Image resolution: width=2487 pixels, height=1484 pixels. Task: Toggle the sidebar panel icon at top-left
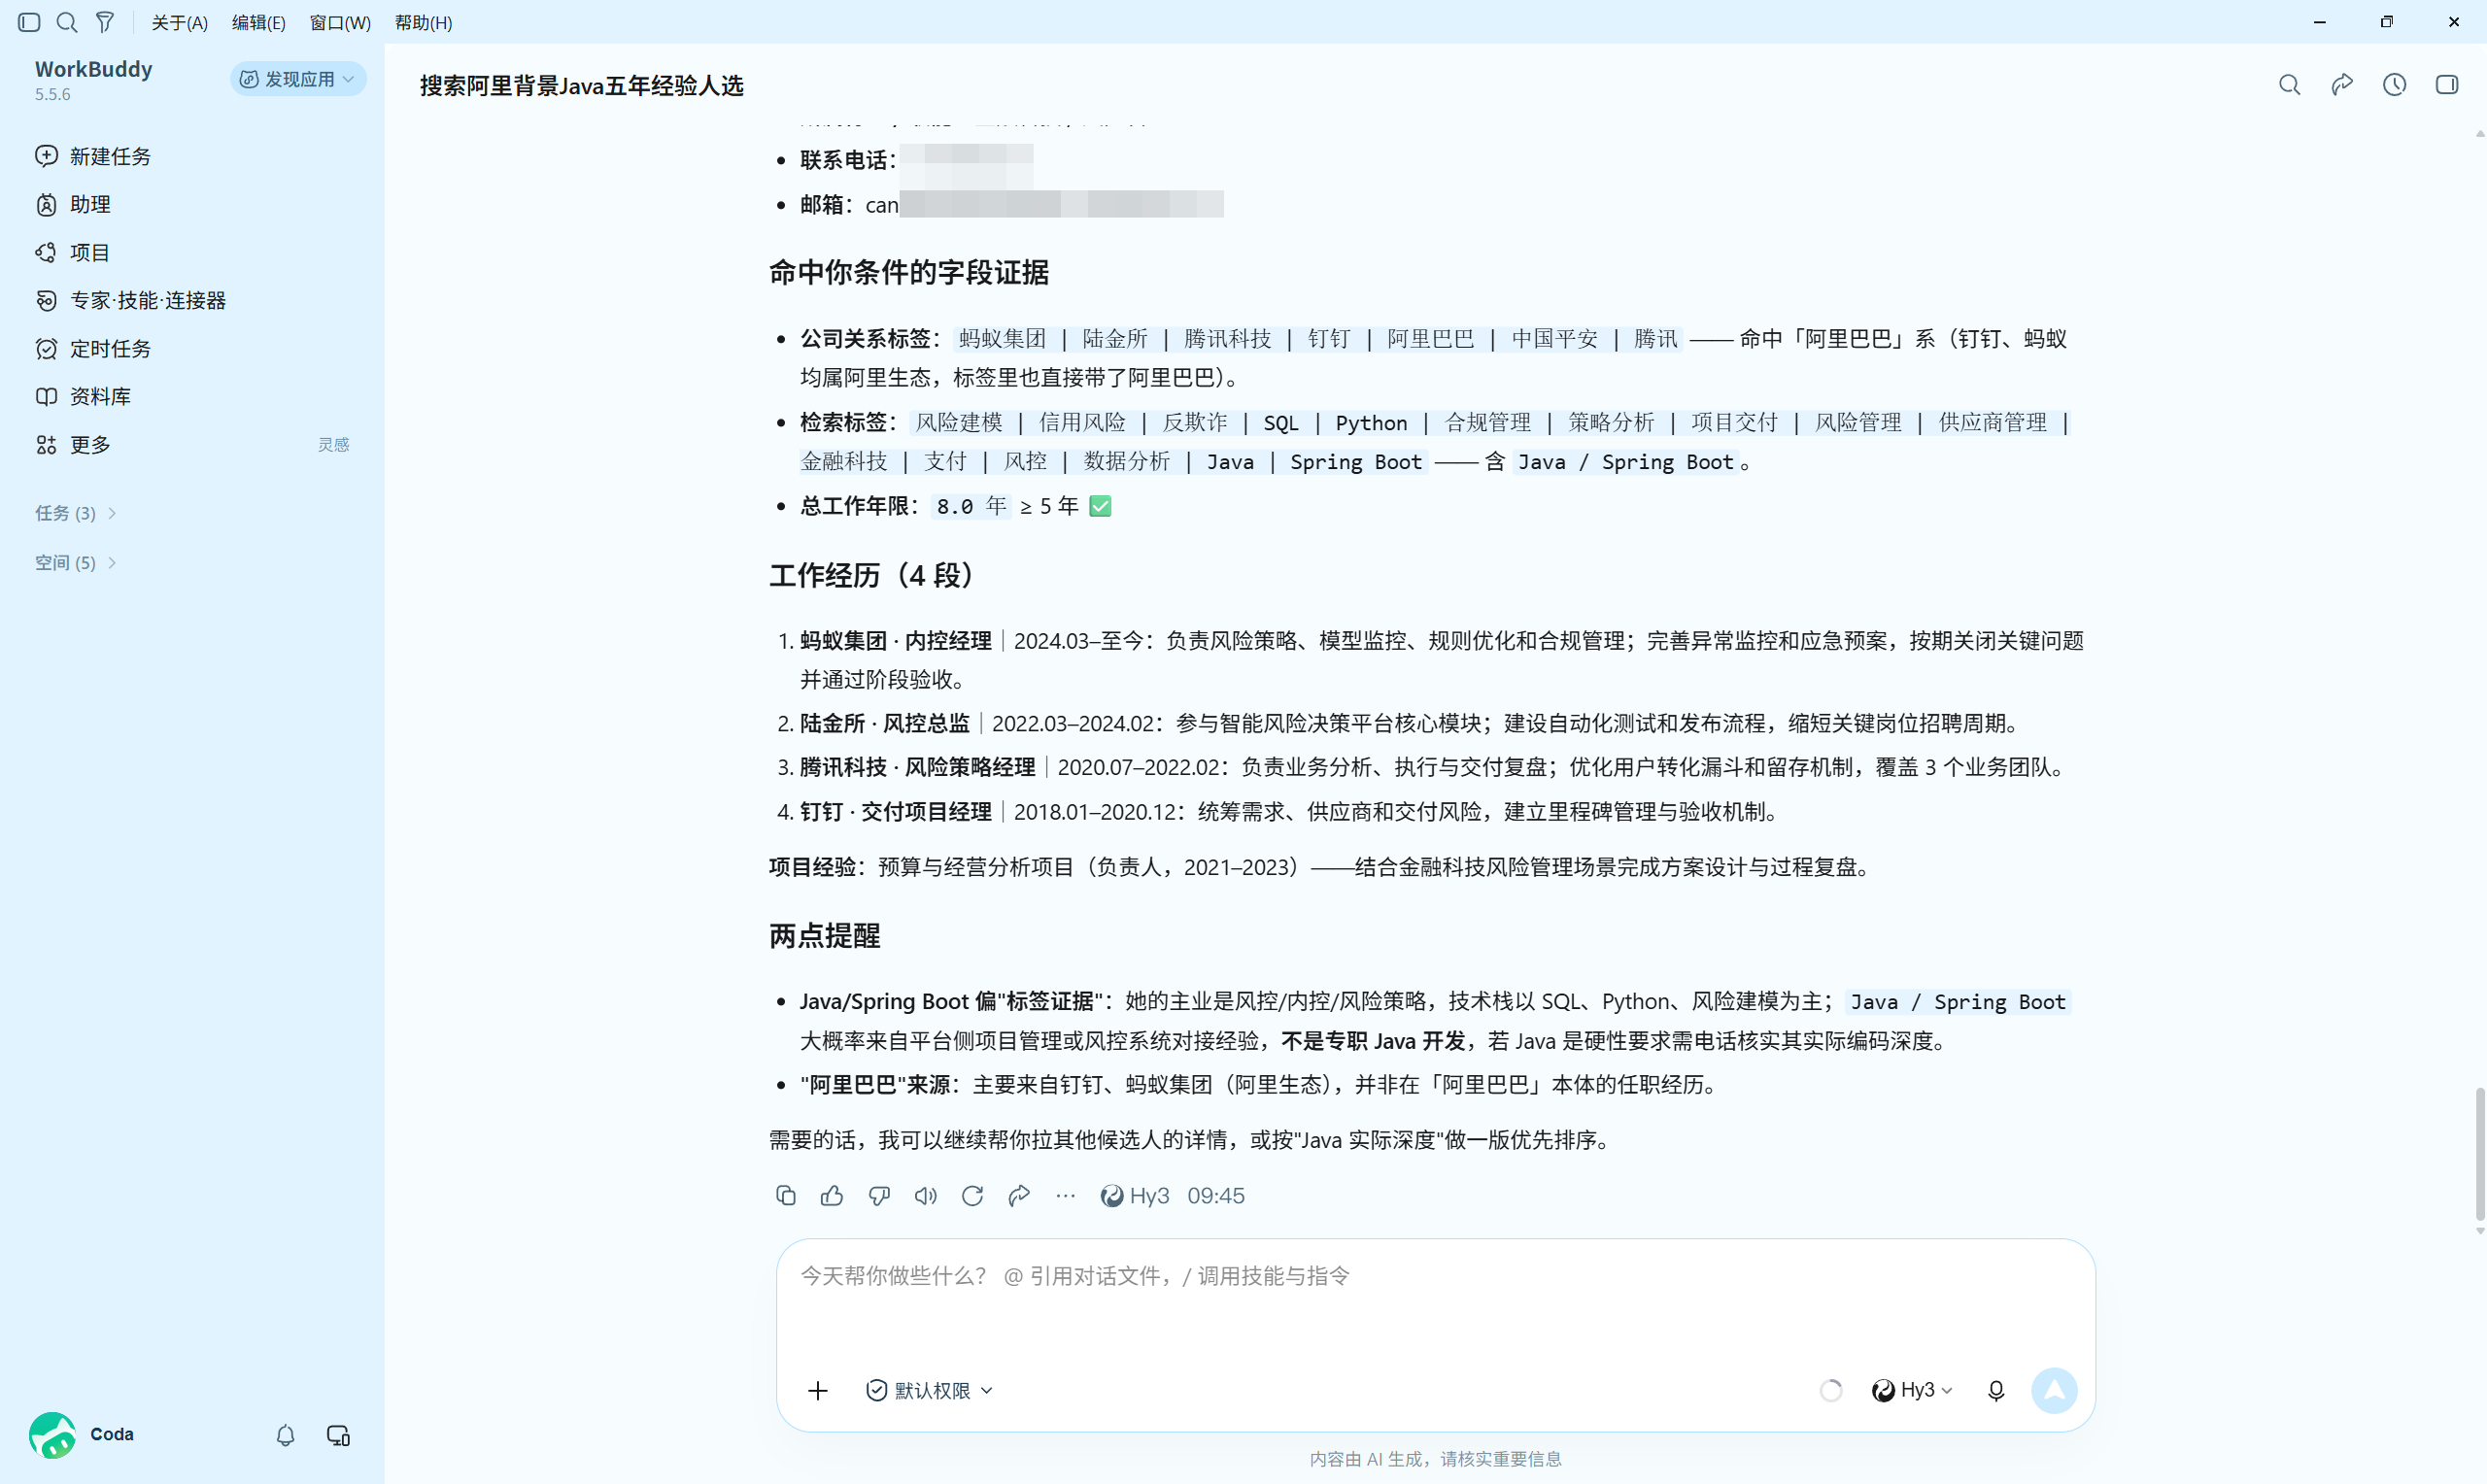click(x=29, y=22)
